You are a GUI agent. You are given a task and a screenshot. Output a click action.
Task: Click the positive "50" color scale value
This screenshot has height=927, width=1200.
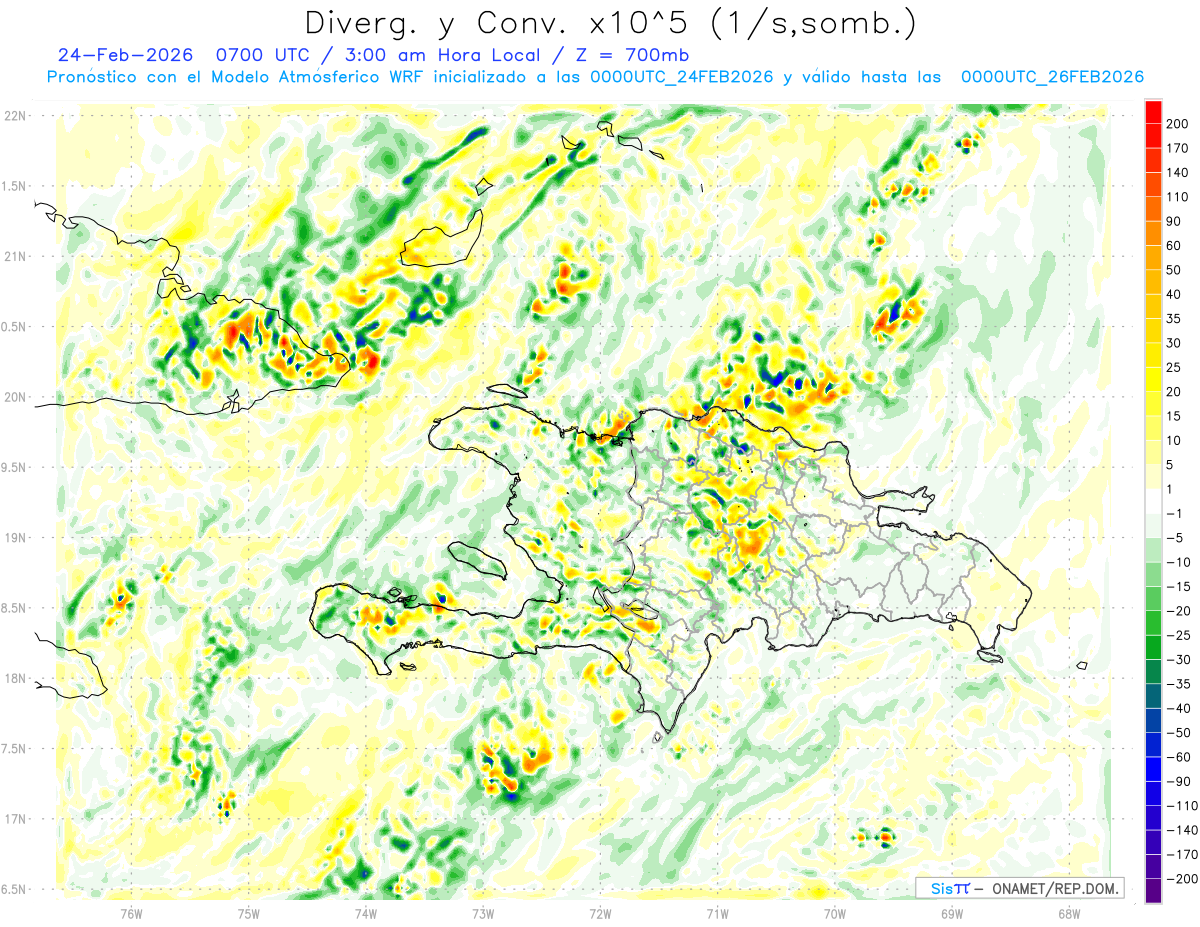(1174, 270)
